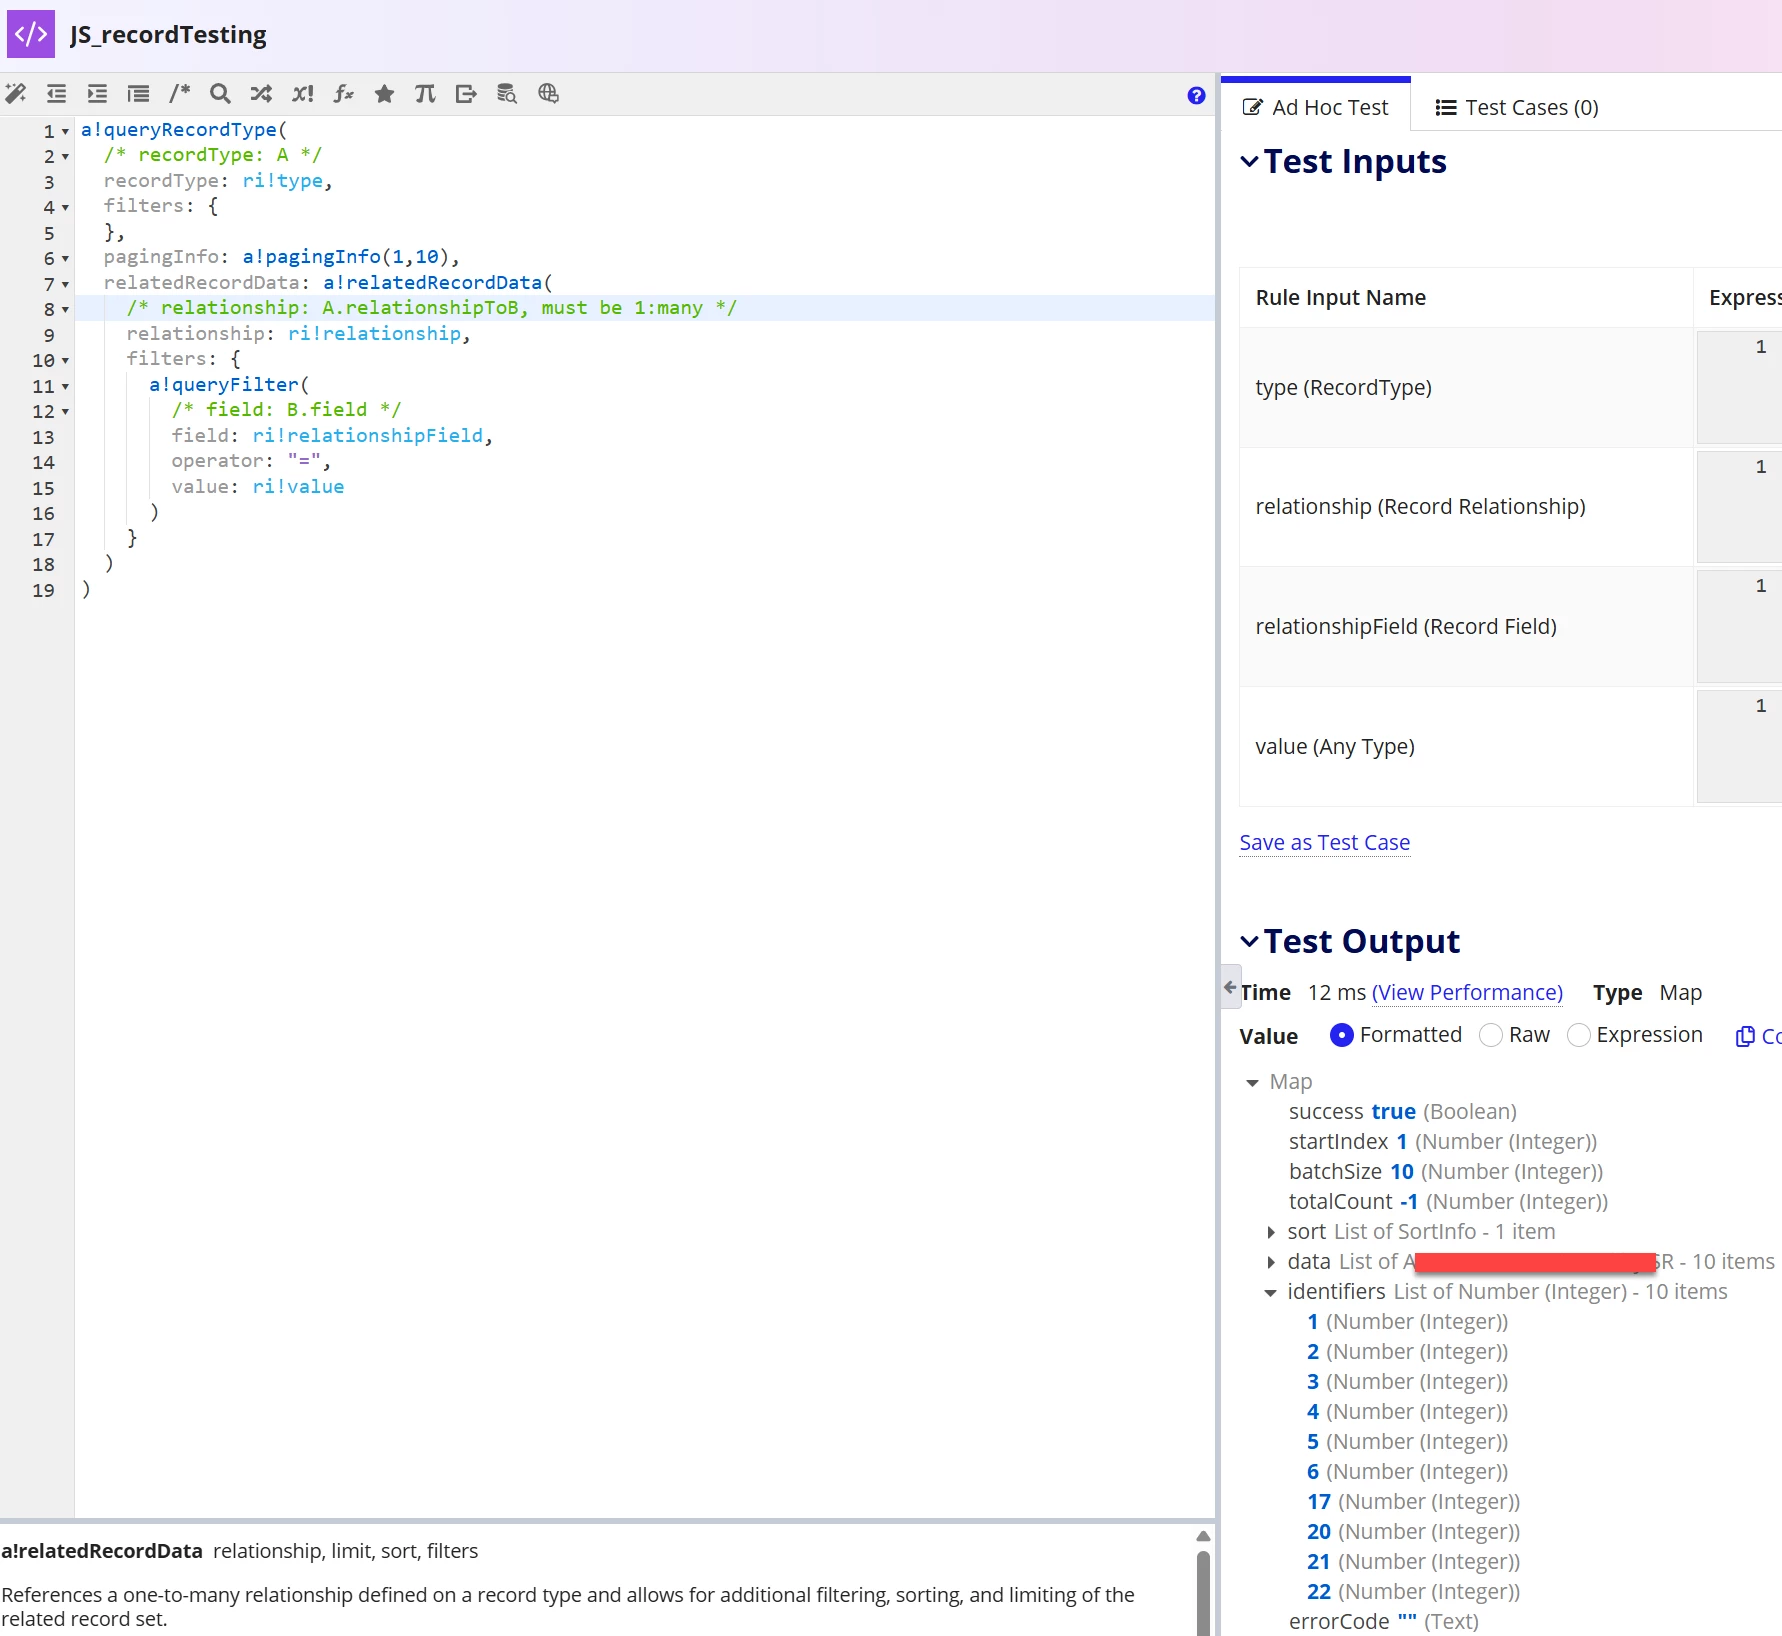
Task: Collapse the identifiers list node
Action: click(x=1270, y=1293)
